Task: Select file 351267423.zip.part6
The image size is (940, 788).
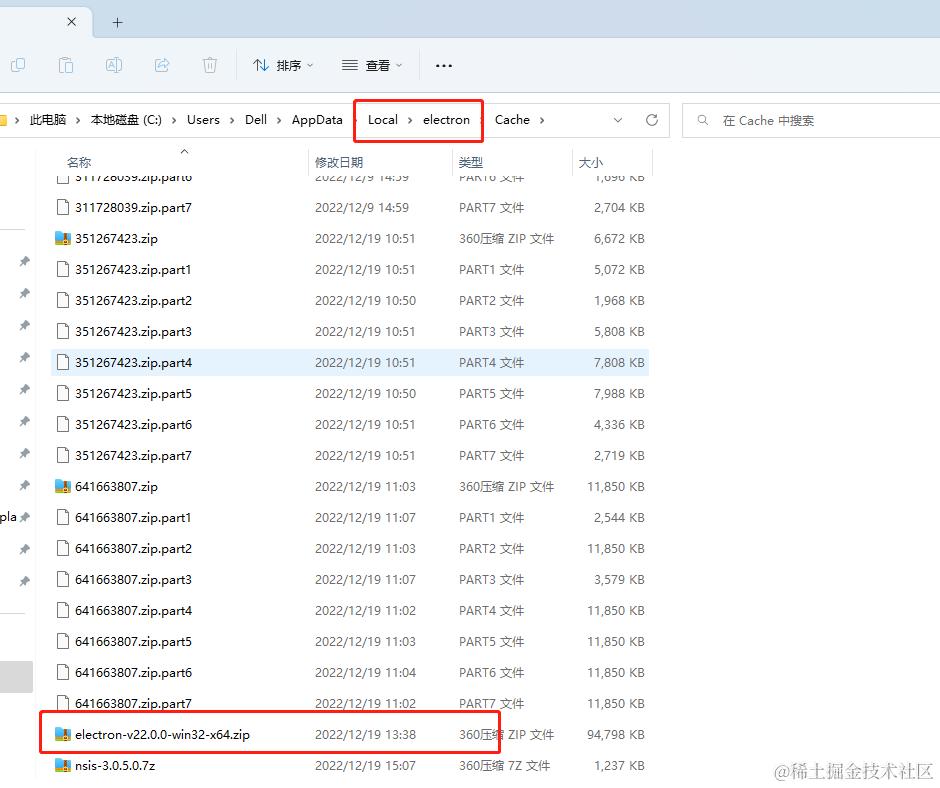Action: pyautogui.click(x=350, y=425)
